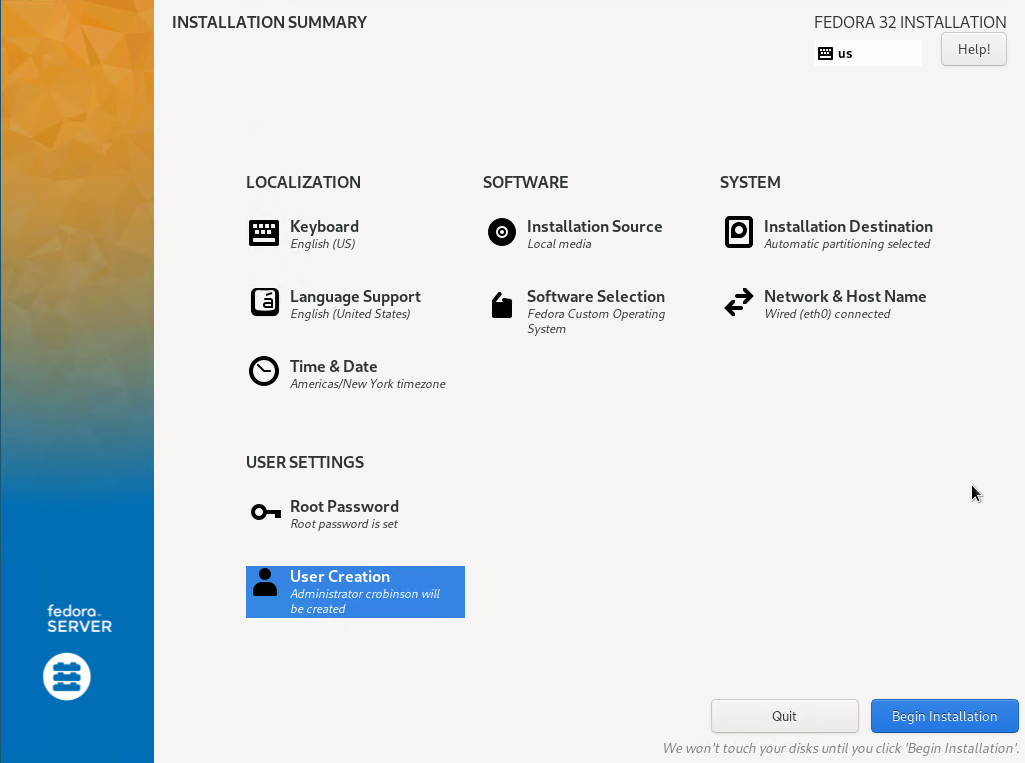Click 'English (US)' keyboard status text
The image size is (1025, 763).
pyautogui.click(x=323, y=244)
